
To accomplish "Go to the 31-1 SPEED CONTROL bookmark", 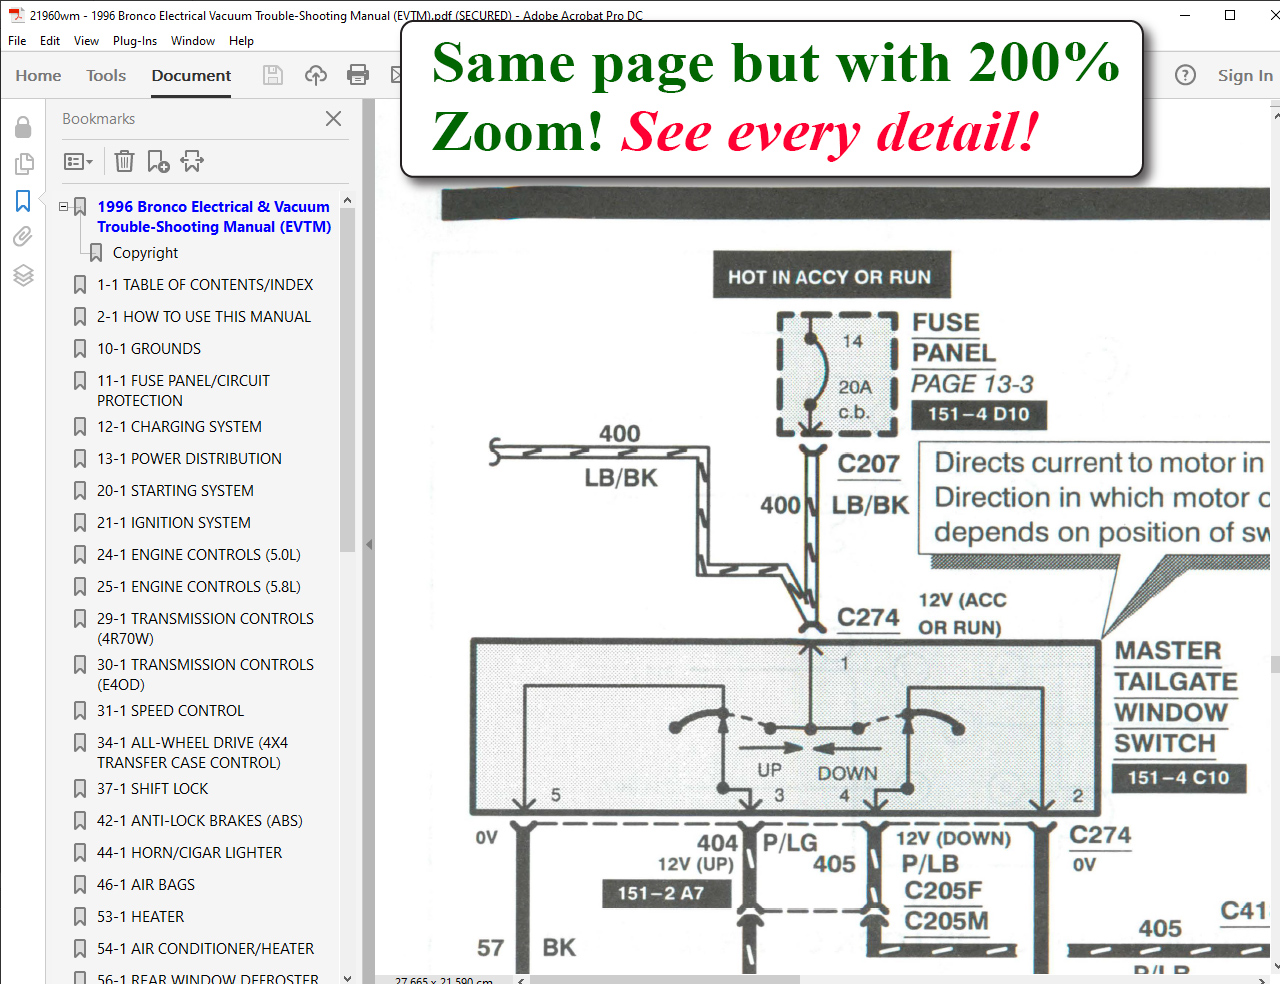I will pos(170,711).
